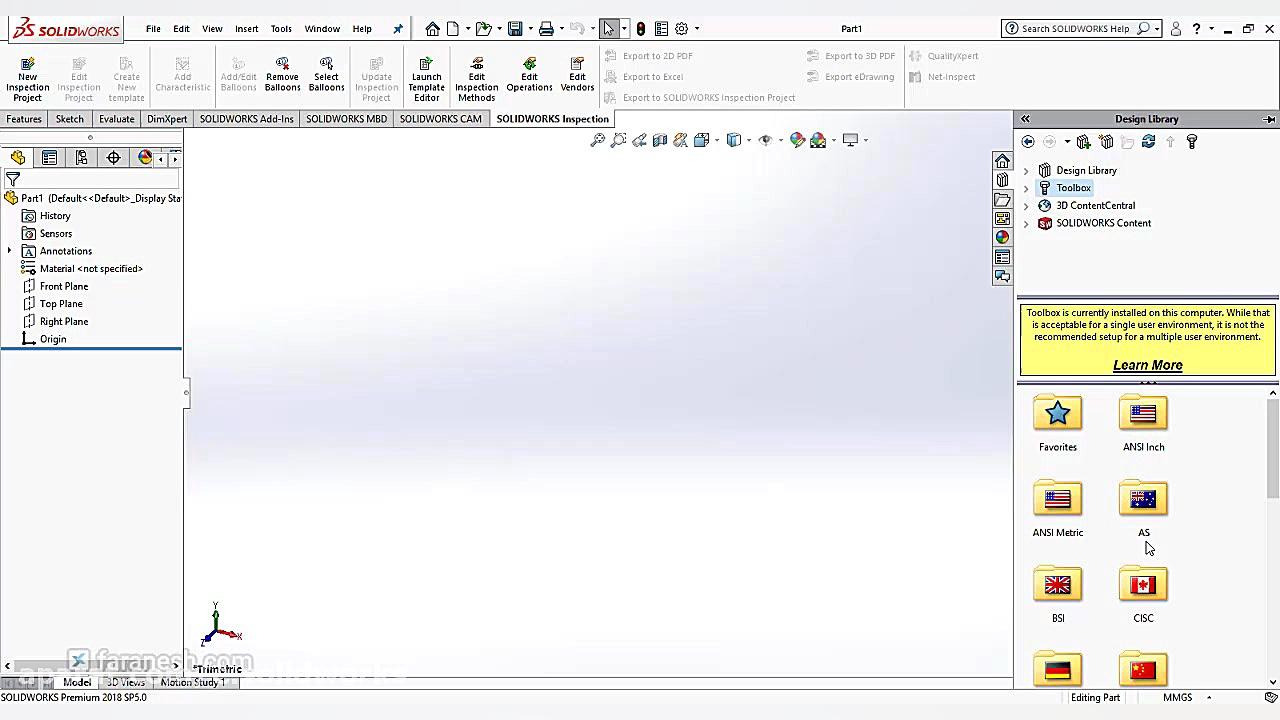The width and height of the screenshot is (1280, 720).
Task: Pin the Design Library pane
Action: (x=1269, y=119)
